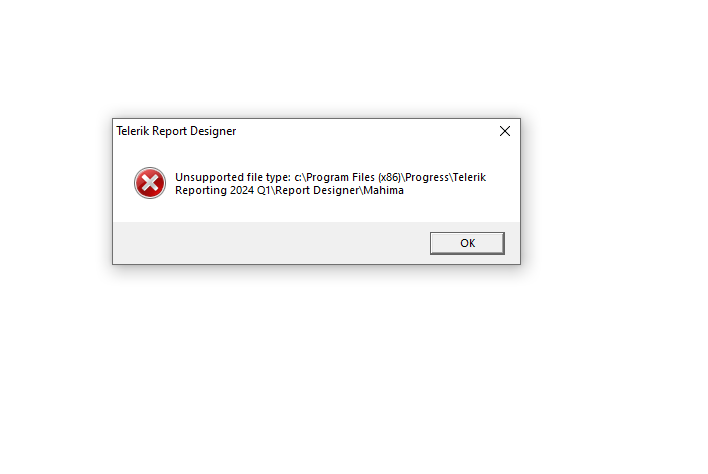This screenshot has width=708, height=474.
Task: Click "Program Files" in the error path
Action: pos(340,177)
